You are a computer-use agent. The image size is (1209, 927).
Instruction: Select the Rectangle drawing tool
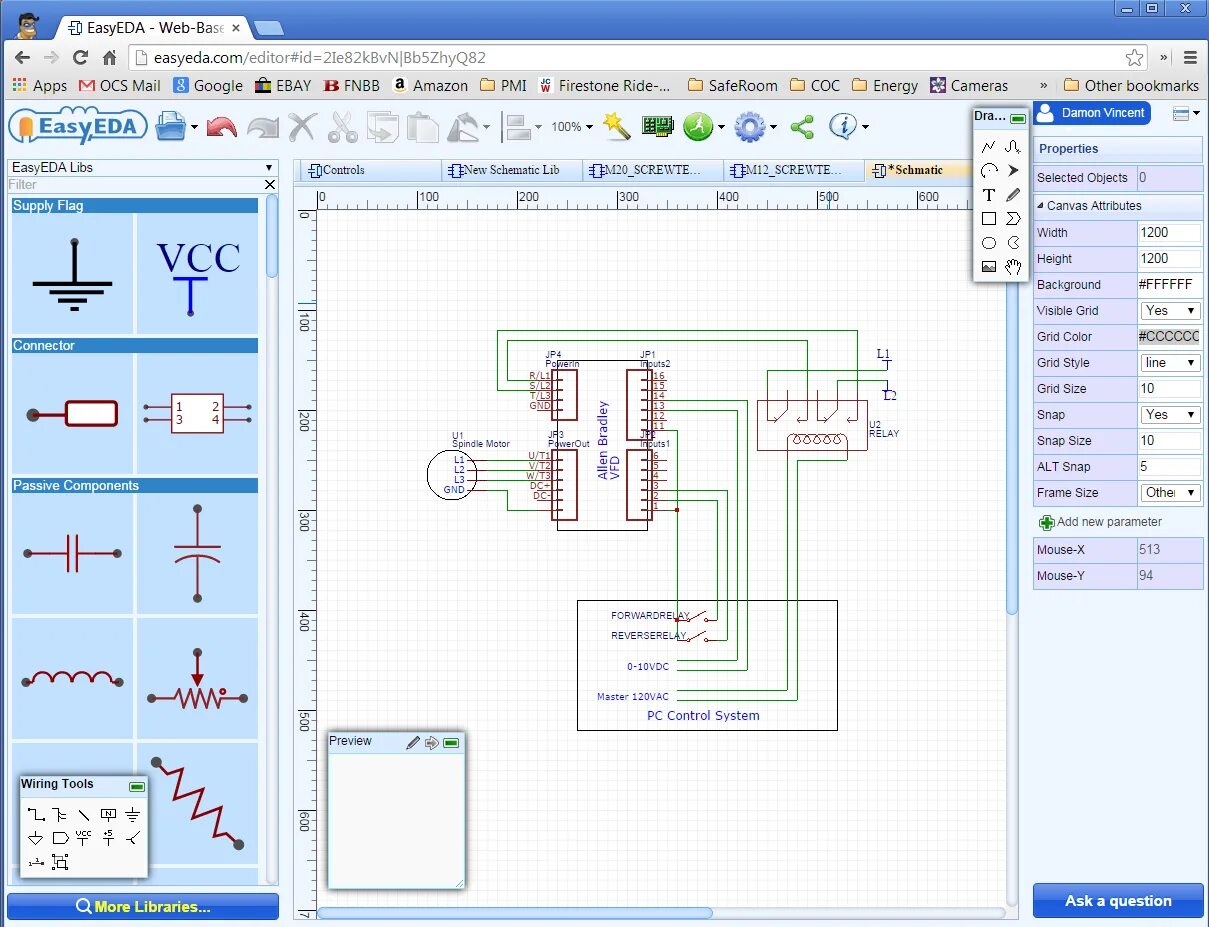[989, 219]
